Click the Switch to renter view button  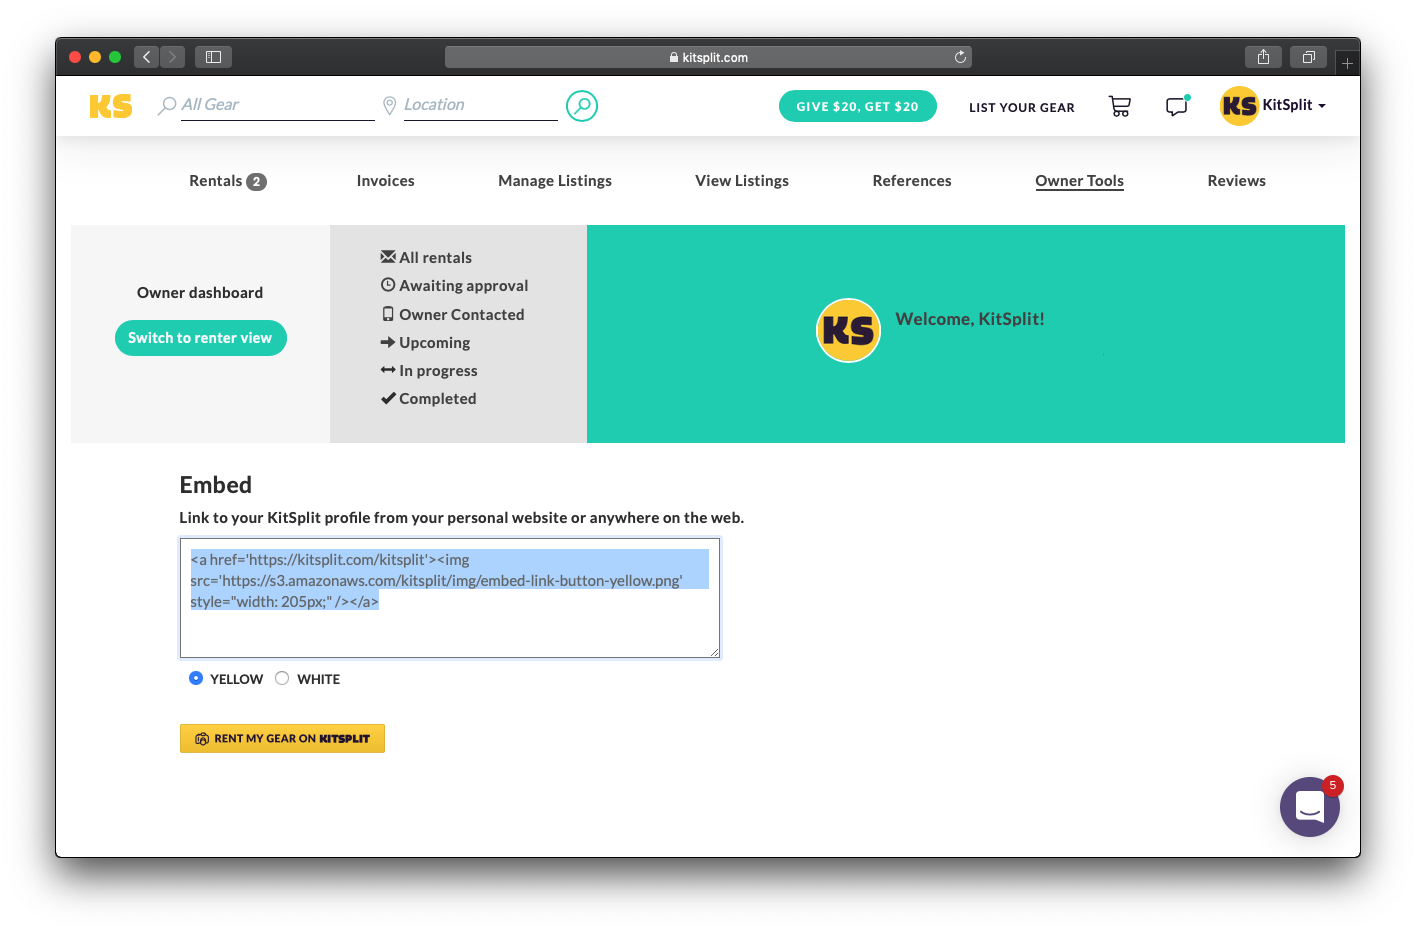[200, 338]
